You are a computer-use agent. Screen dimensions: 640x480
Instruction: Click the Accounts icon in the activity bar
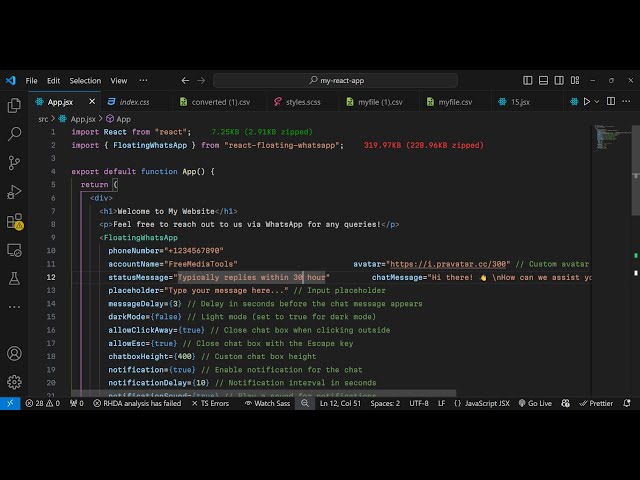(14, 353)
